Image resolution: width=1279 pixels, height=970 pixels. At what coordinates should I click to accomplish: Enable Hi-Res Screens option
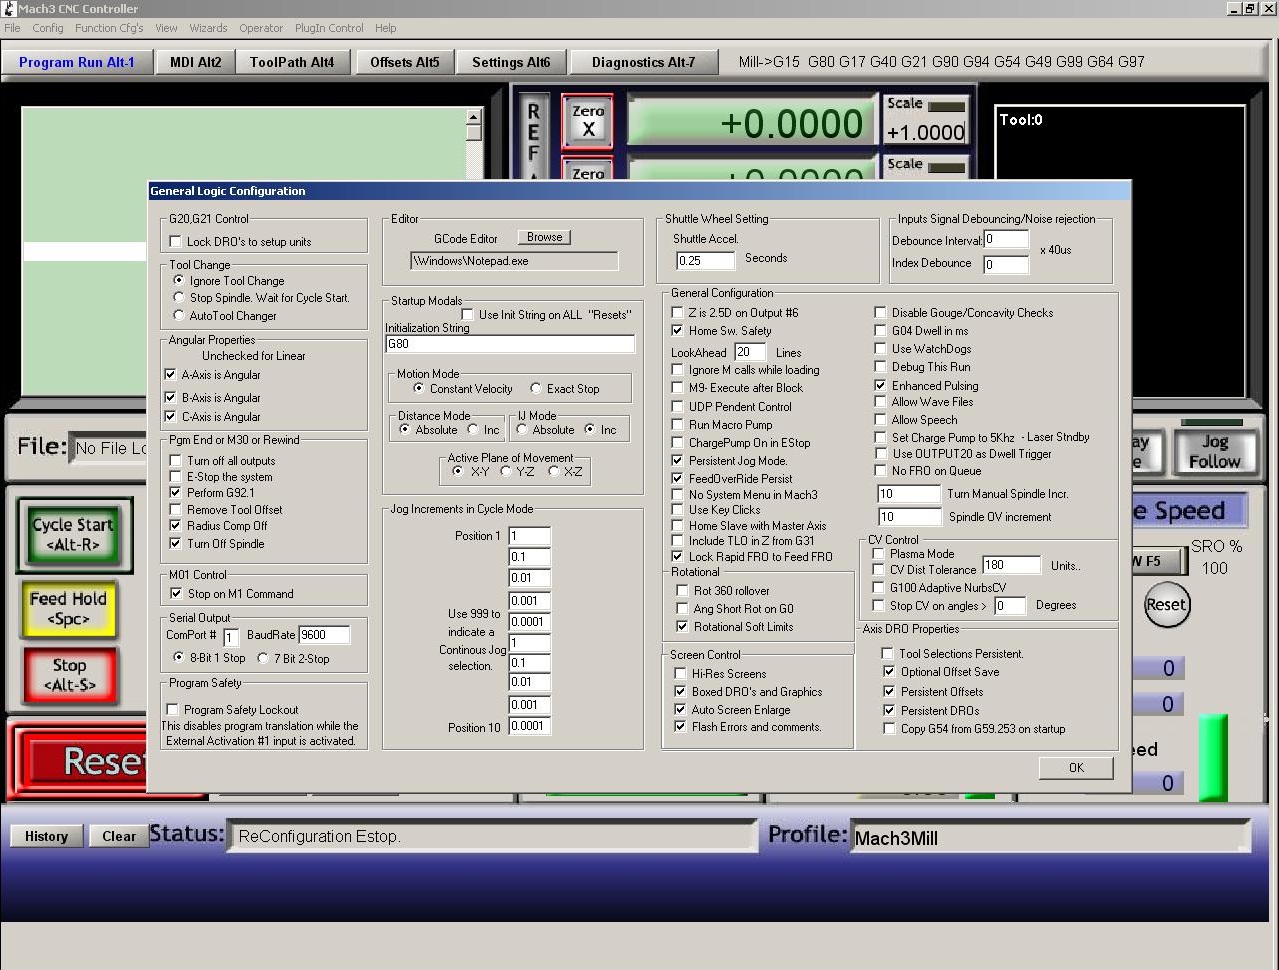(680, 674)
